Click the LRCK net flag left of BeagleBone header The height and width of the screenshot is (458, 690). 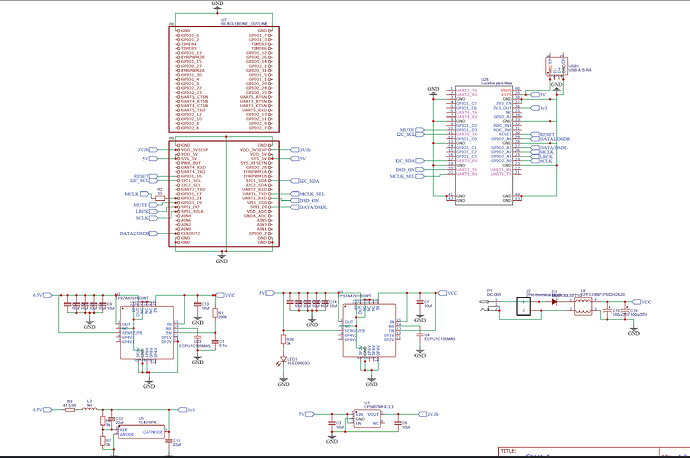pos(153,211)
